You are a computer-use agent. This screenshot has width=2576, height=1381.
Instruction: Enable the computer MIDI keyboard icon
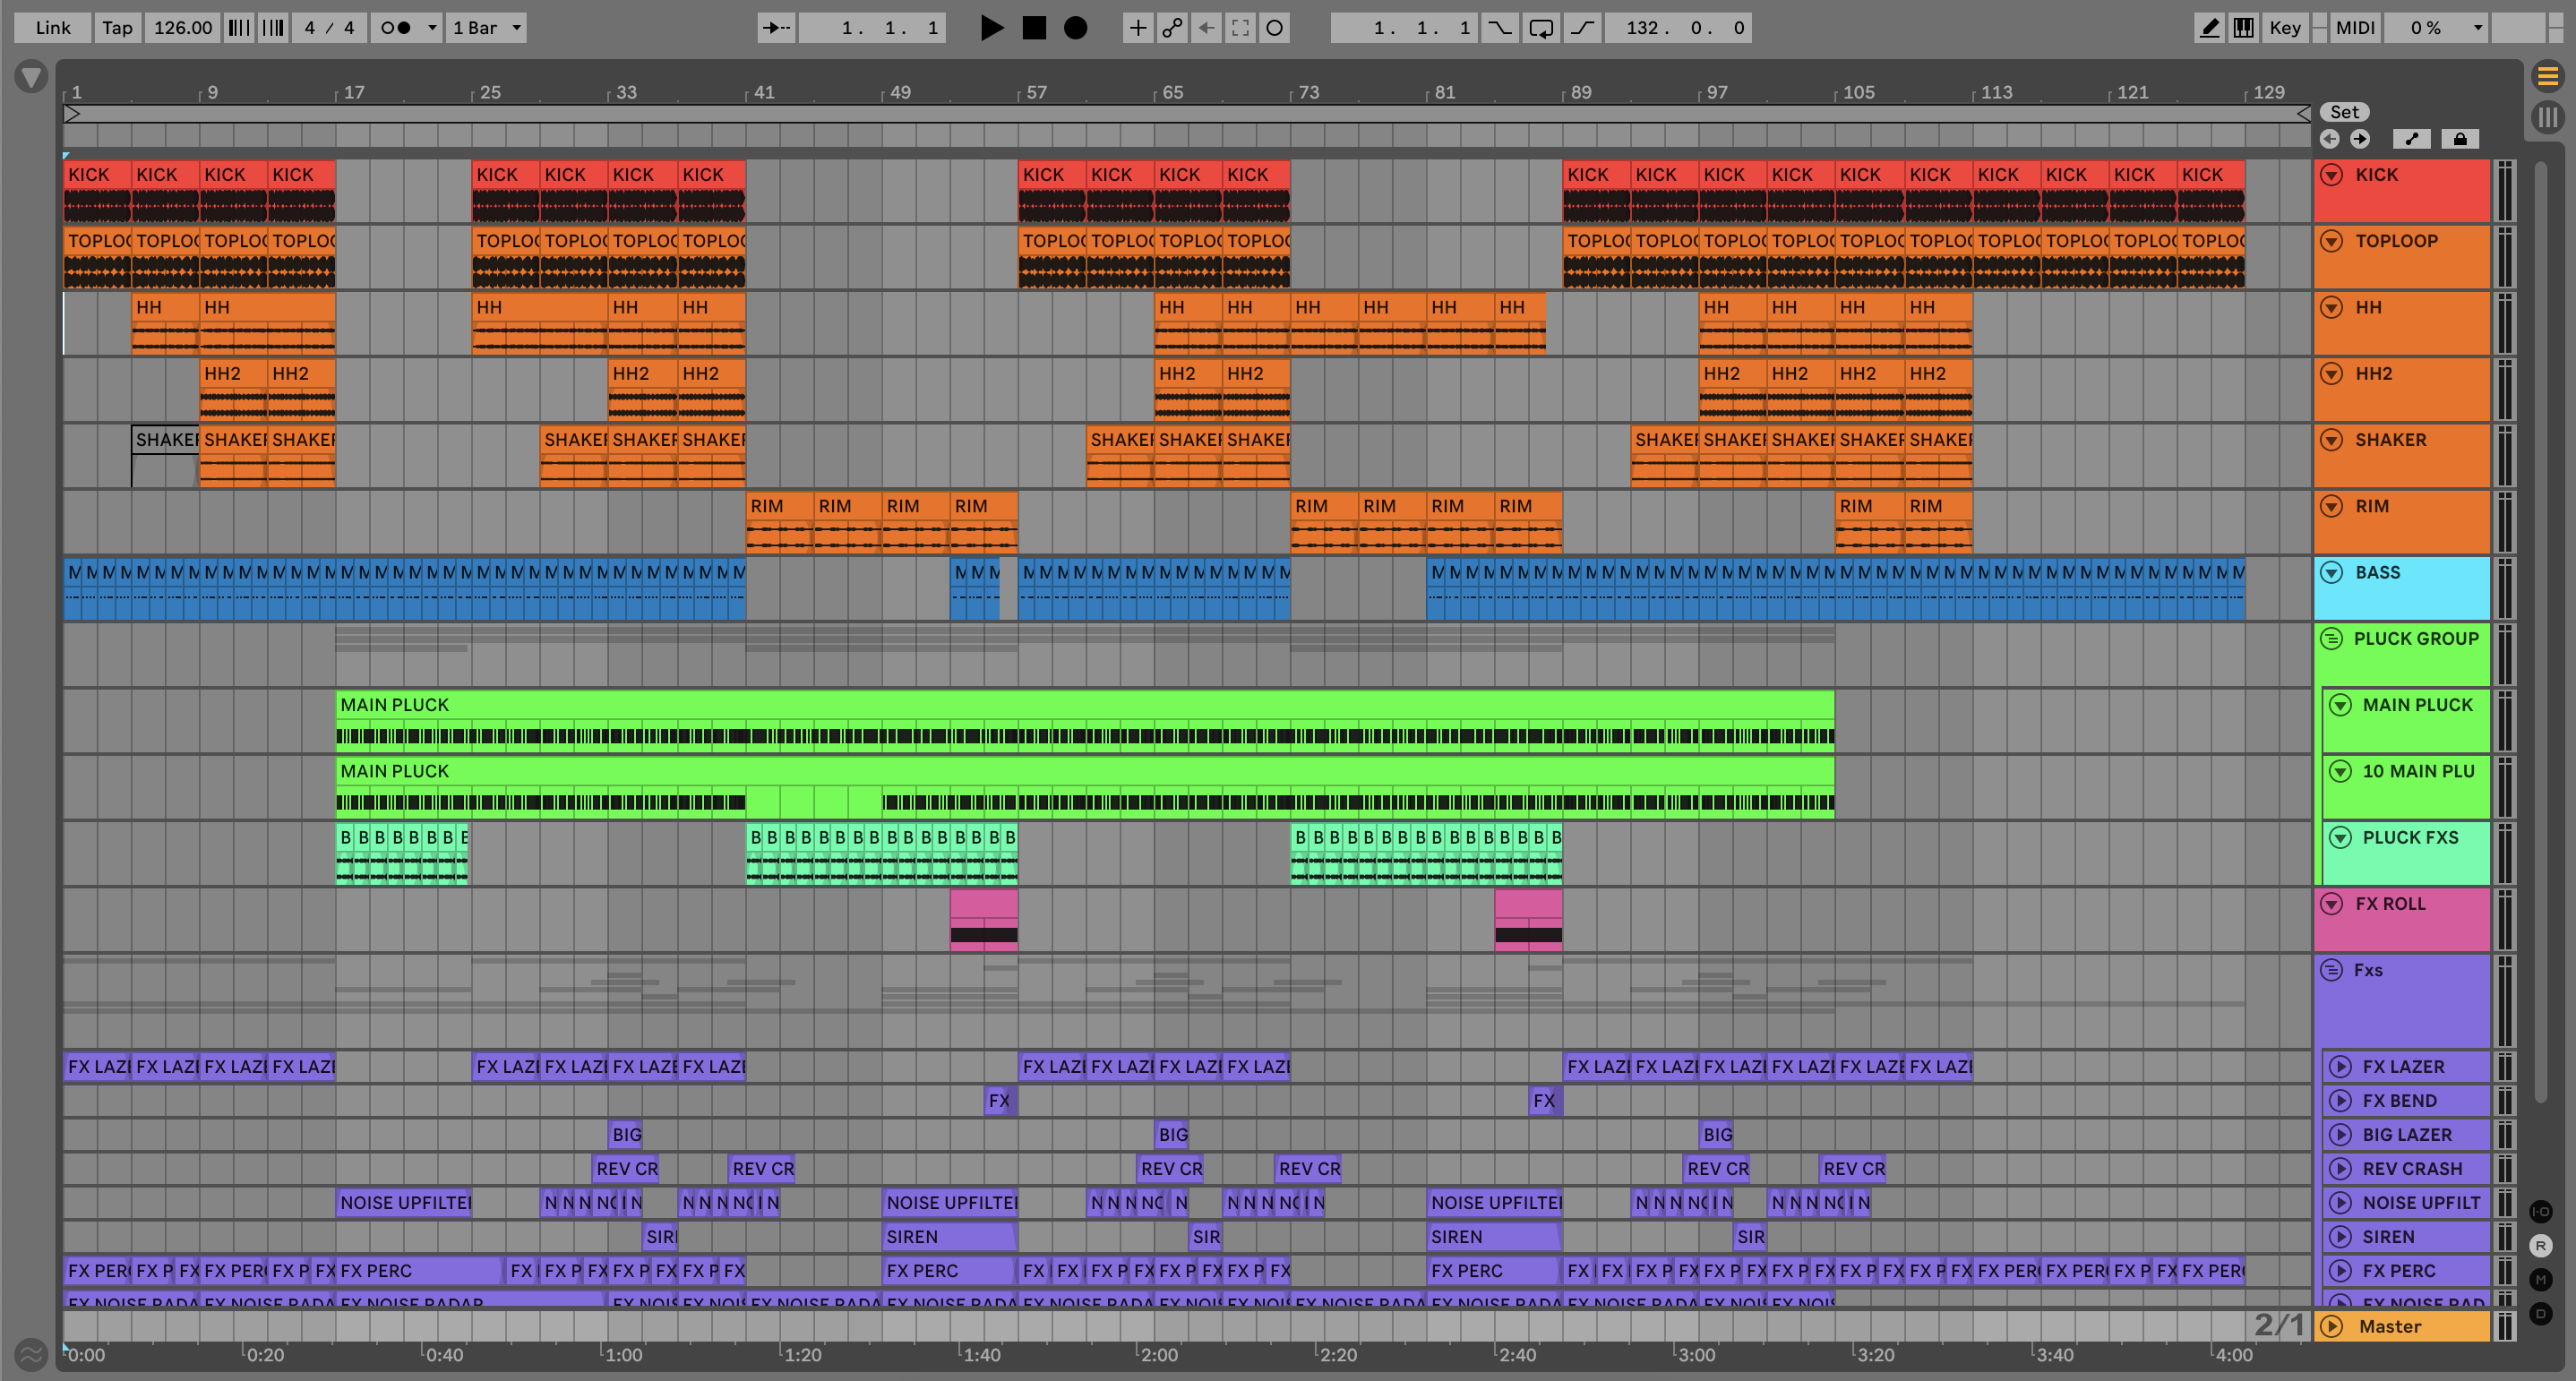click(2243, 28)
